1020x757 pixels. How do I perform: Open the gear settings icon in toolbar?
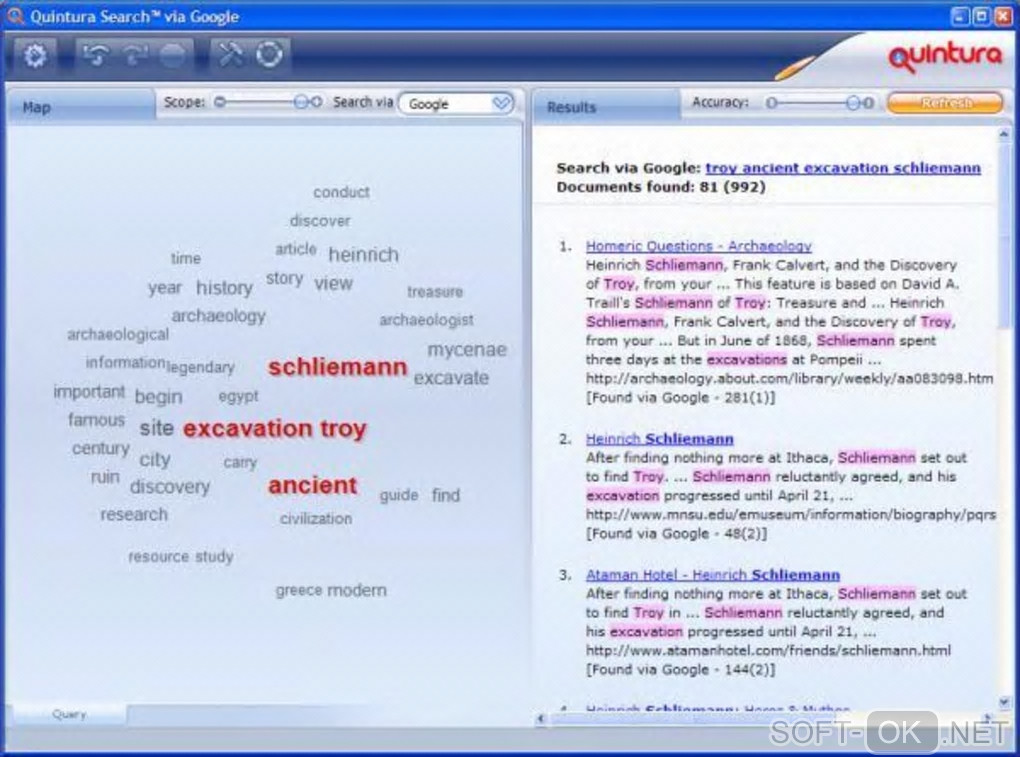point(35,56)
